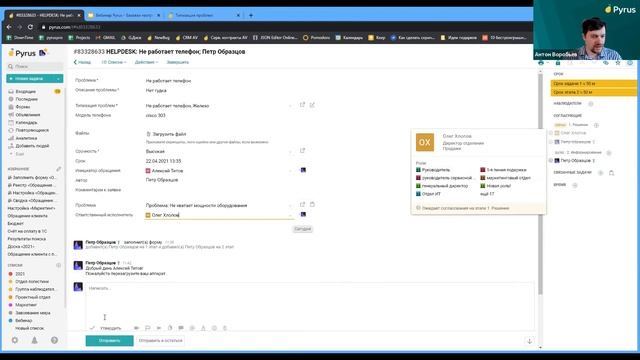Open Результаты поиска in favorites
Image resolution: width=640 pixels, height=360 pixels.
click(x=27, y=239)
